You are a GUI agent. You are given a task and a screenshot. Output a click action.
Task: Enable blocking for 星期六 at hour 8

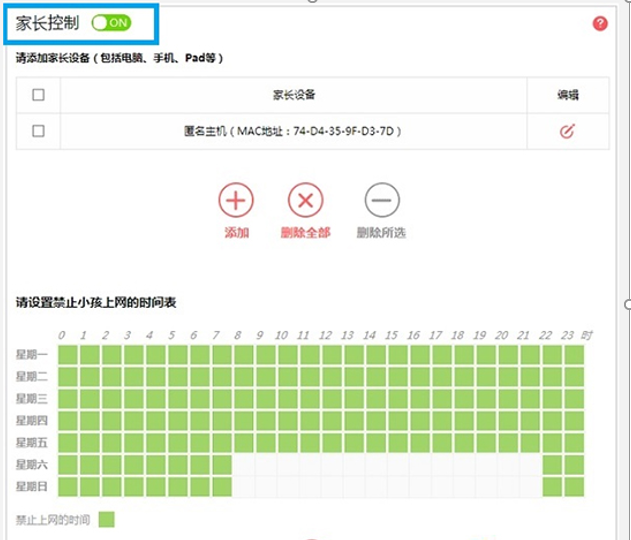243,464
